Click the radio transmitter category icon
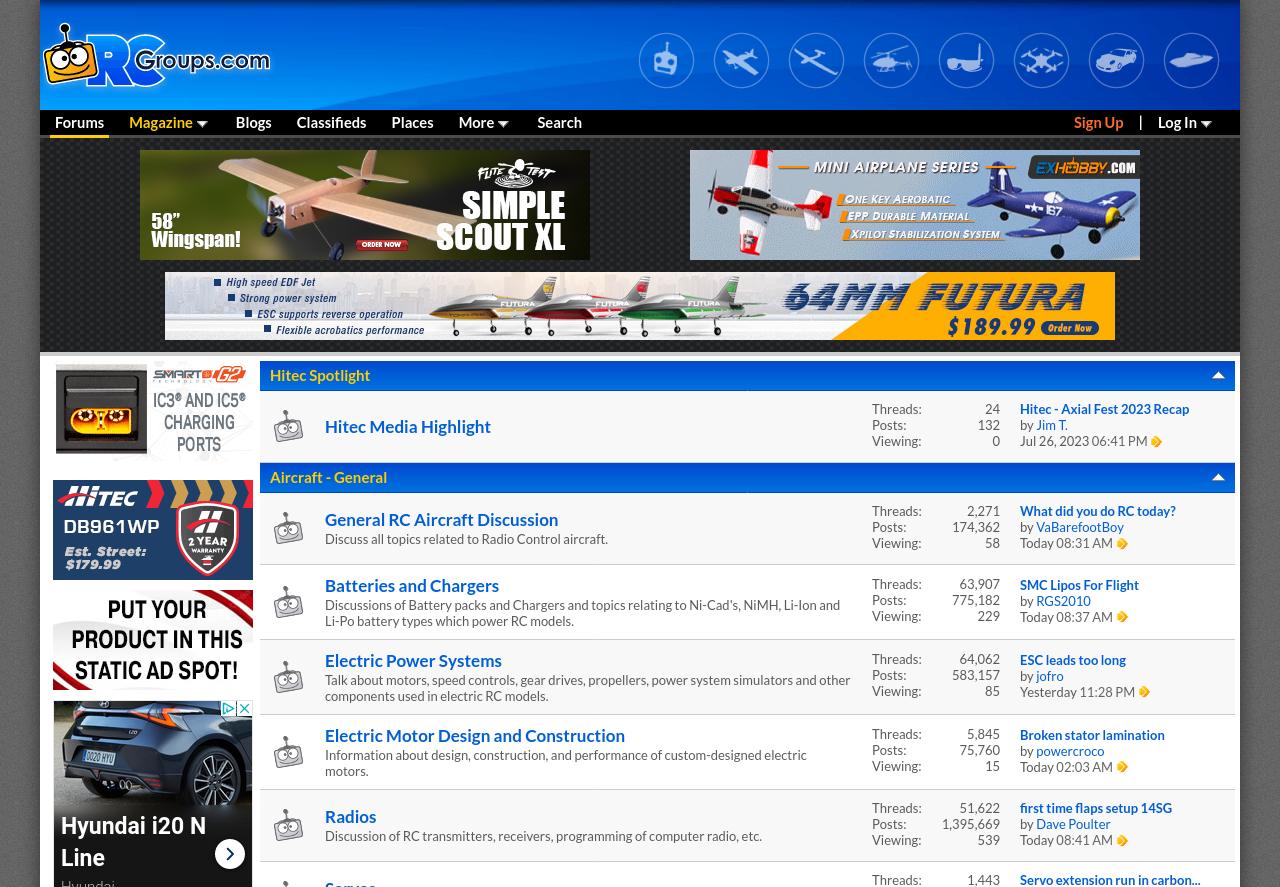Viewport: 1280px width, 887px height. click(x=666, y=60)
